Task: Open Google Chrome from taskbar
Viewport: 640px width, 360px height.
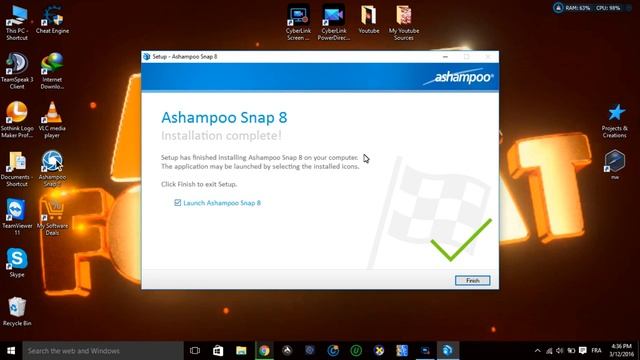Action: click(x=264, y=351)
